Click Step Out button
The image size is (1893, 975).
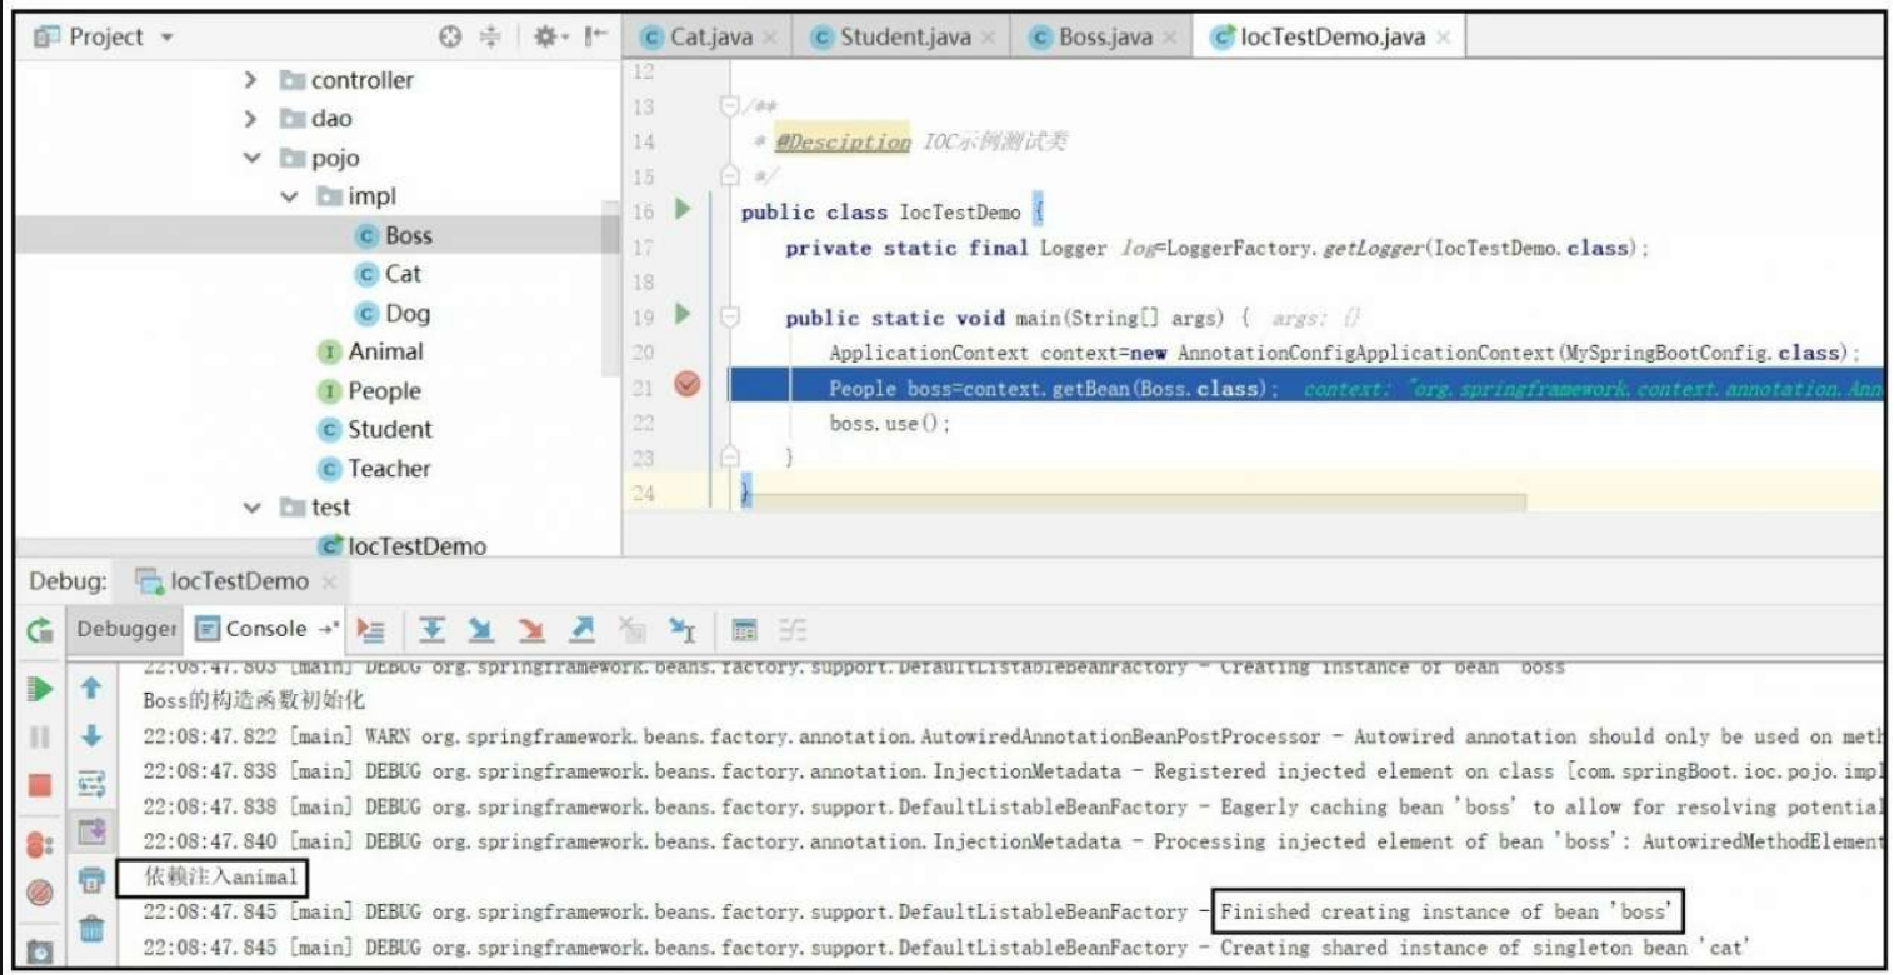pyautogui.click(x=582, y=630)
